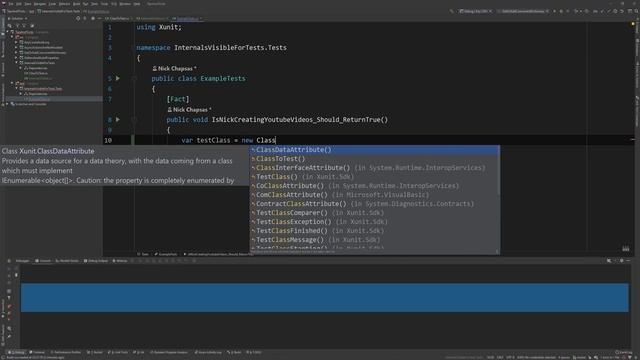Open the Edit menu
640x360 pixels.
click(19, 4)
